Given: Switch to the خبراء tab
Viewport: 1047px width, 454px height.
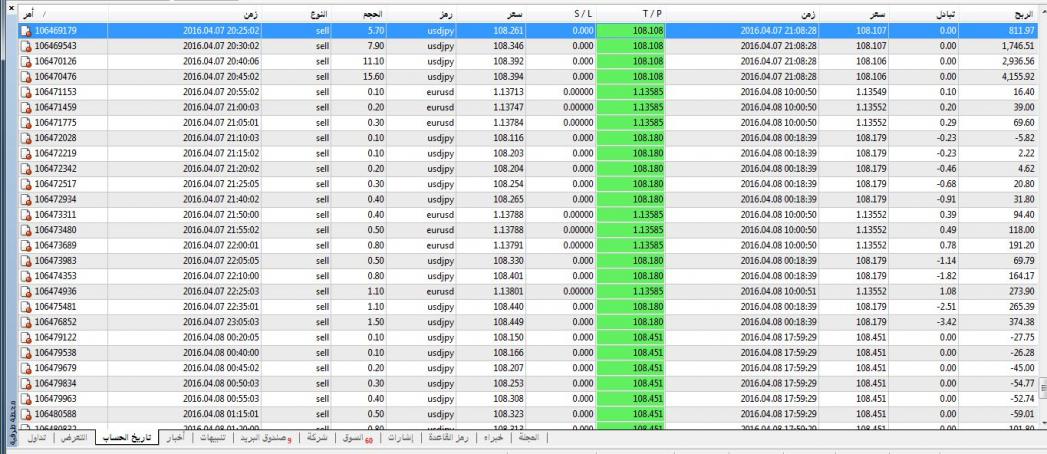Looking at the screenshot, I should [491, 439].
